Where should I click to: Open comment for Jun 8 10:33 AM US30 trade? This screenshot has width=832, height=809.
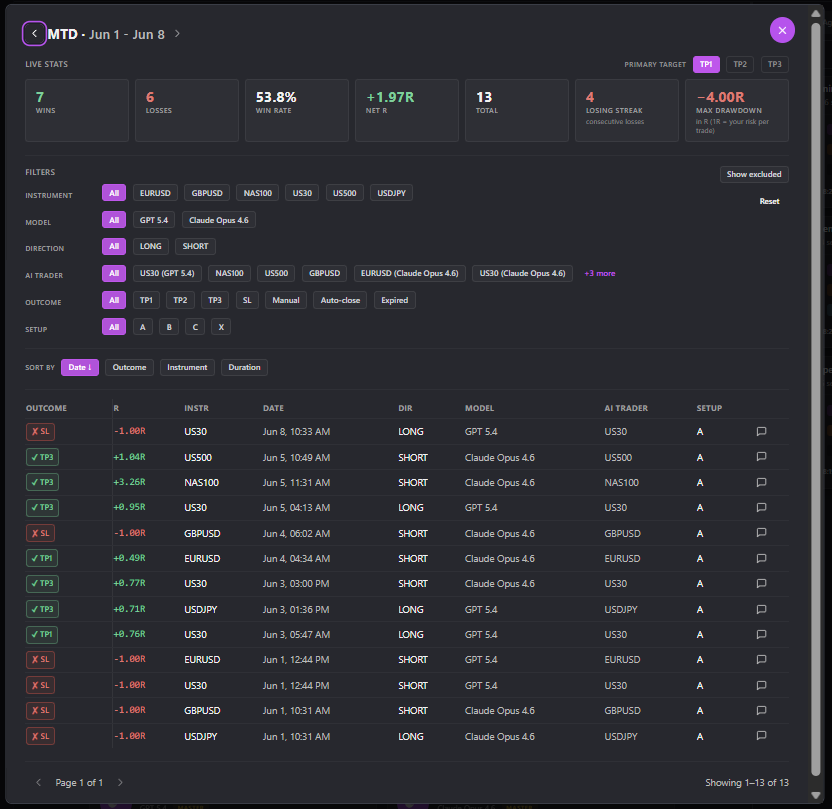(x=761, y=431)
